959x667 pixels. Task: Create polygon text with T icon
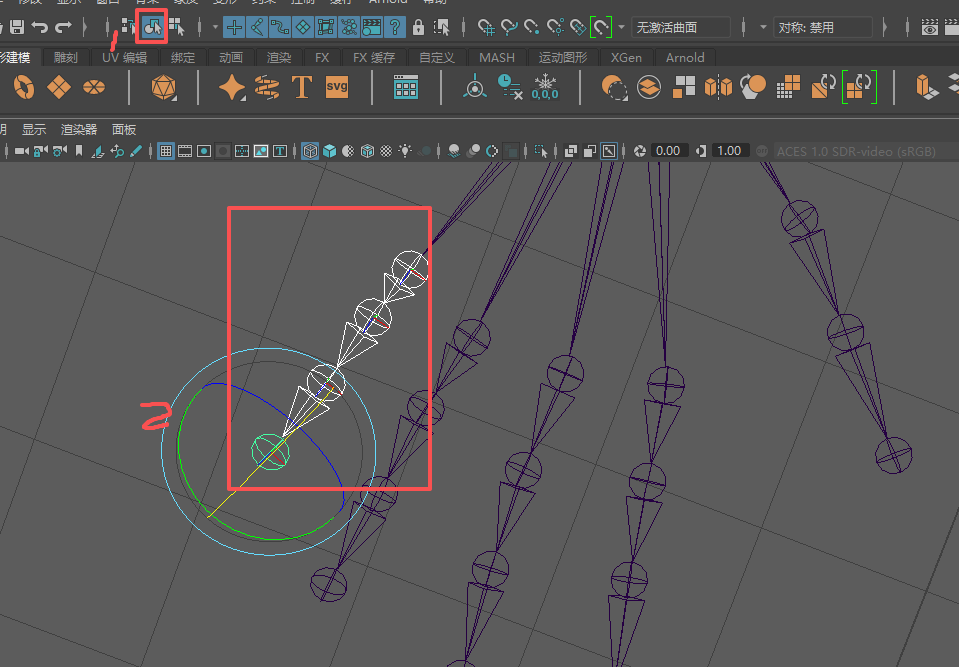pos(302,87)
